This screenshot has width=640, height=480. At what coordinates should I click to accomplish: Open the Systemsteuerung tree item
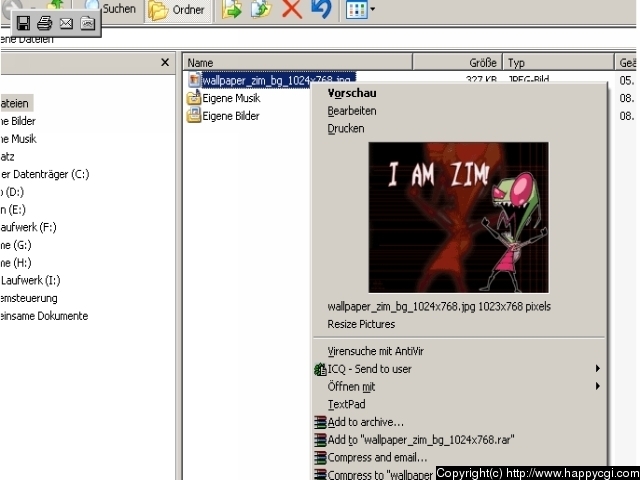29,298
